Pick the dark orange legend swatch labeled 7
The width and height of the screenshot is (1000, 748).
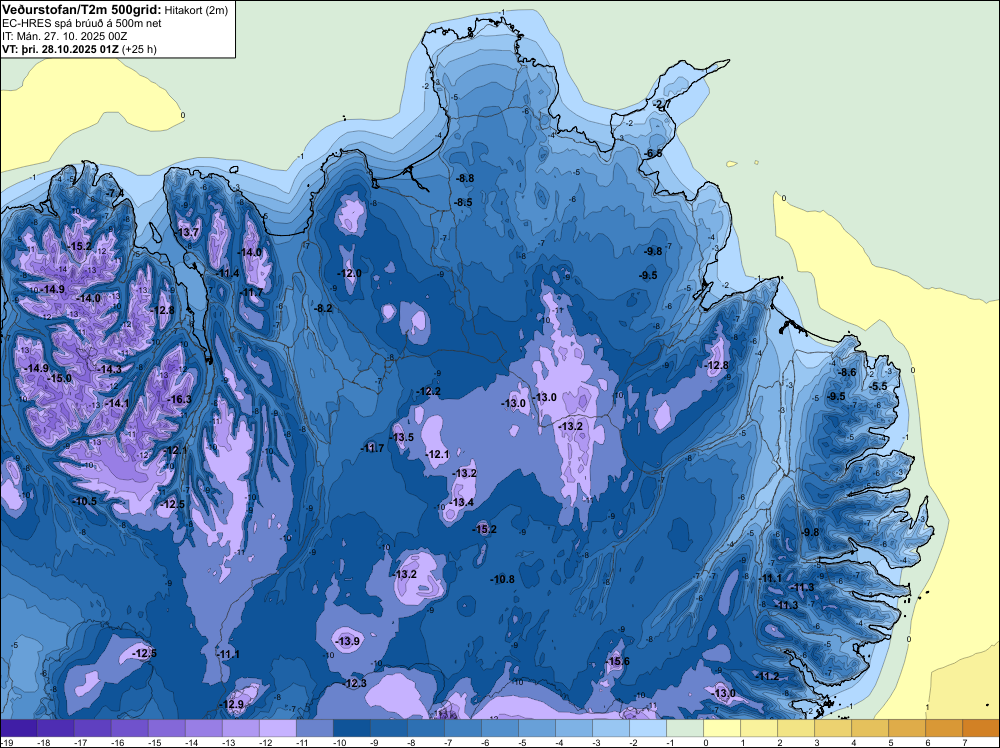coord(981,728)
